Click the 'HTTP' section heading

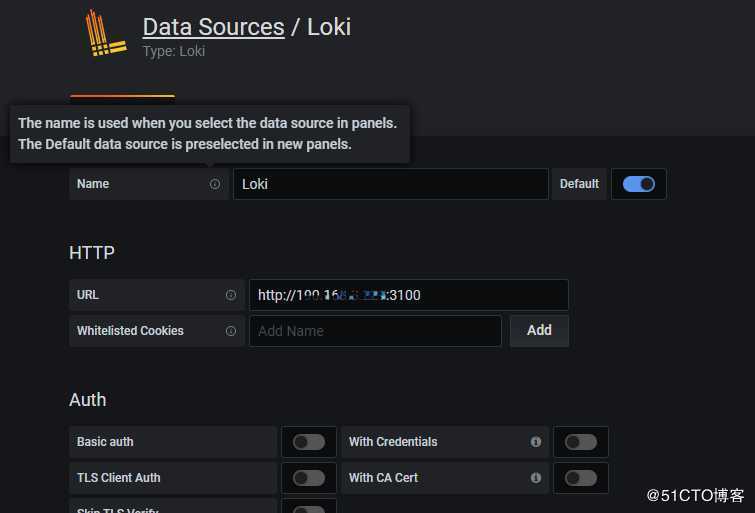(91, 252)
